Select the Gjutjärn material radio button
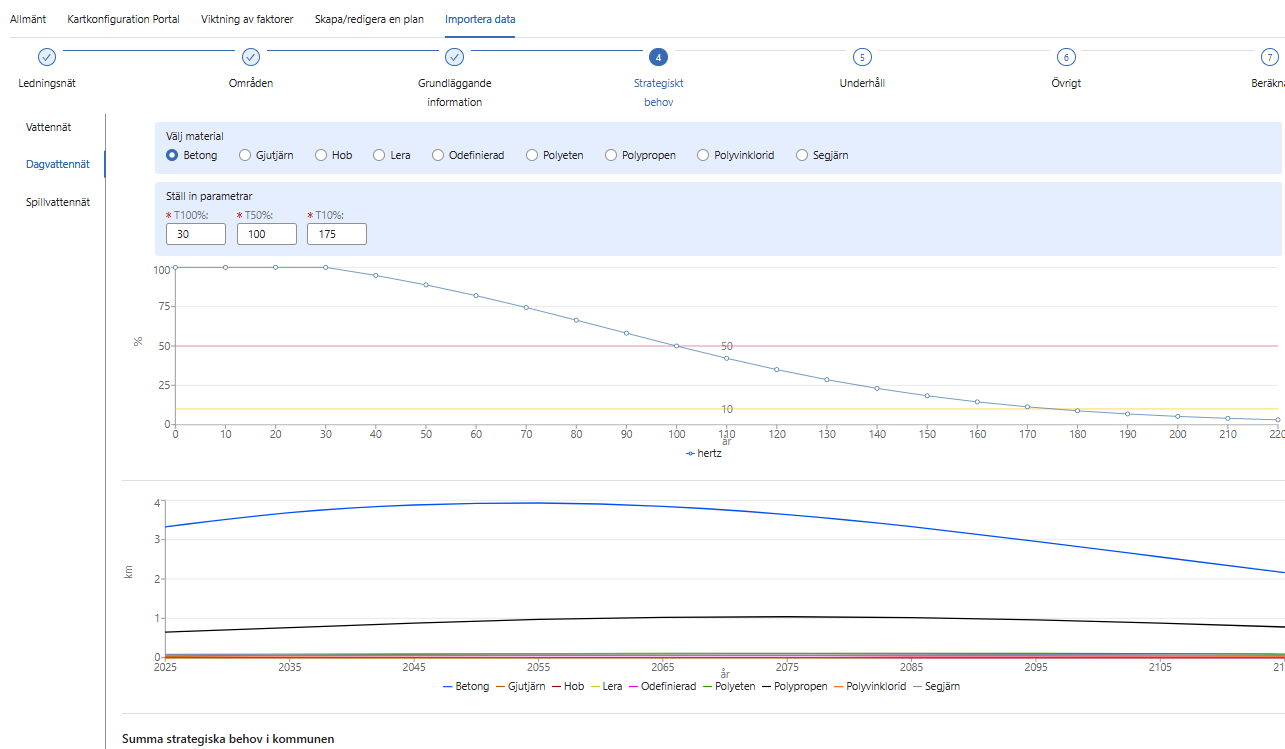 click(244, 155)
